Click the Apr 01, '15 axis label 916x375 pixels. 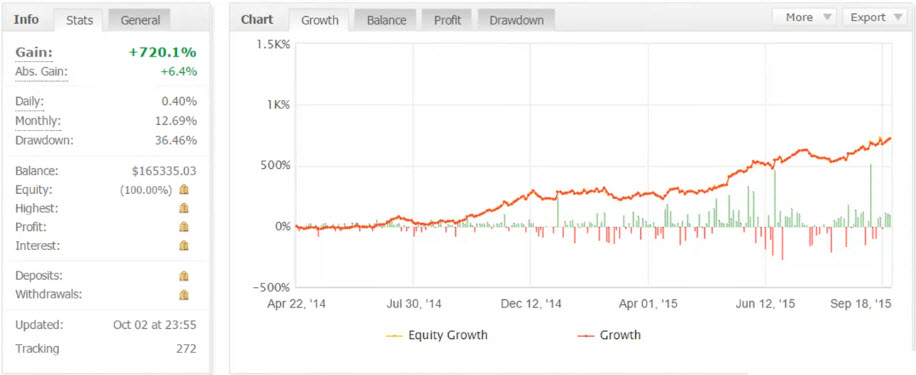pos(648,304)
